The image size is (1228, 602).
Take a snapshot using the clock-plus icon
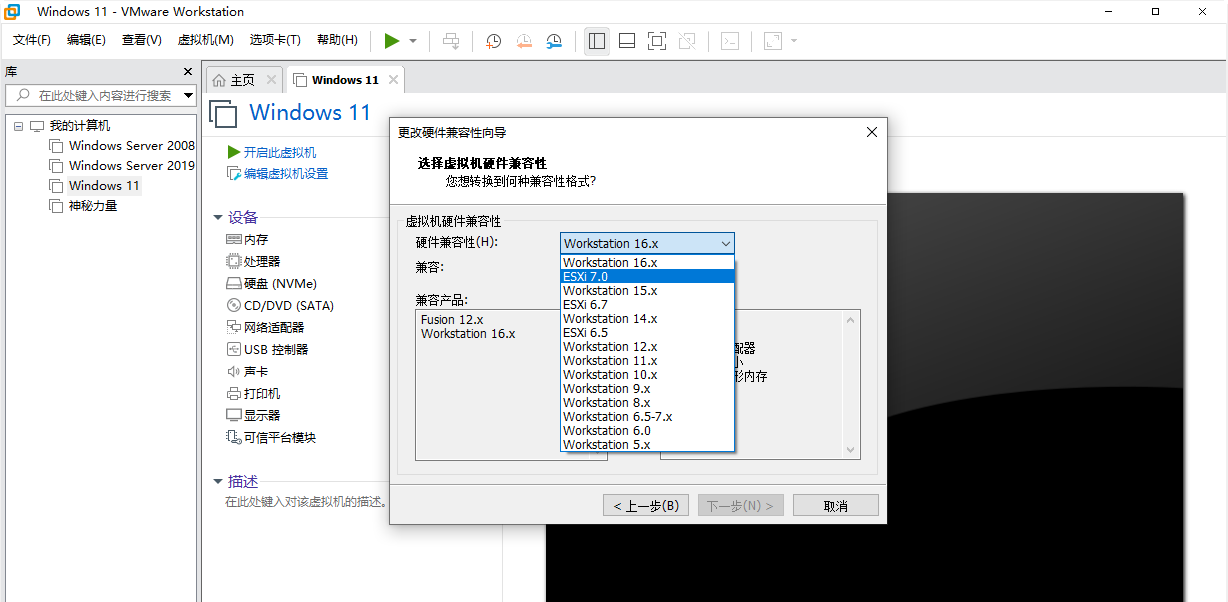click(492, 41)
